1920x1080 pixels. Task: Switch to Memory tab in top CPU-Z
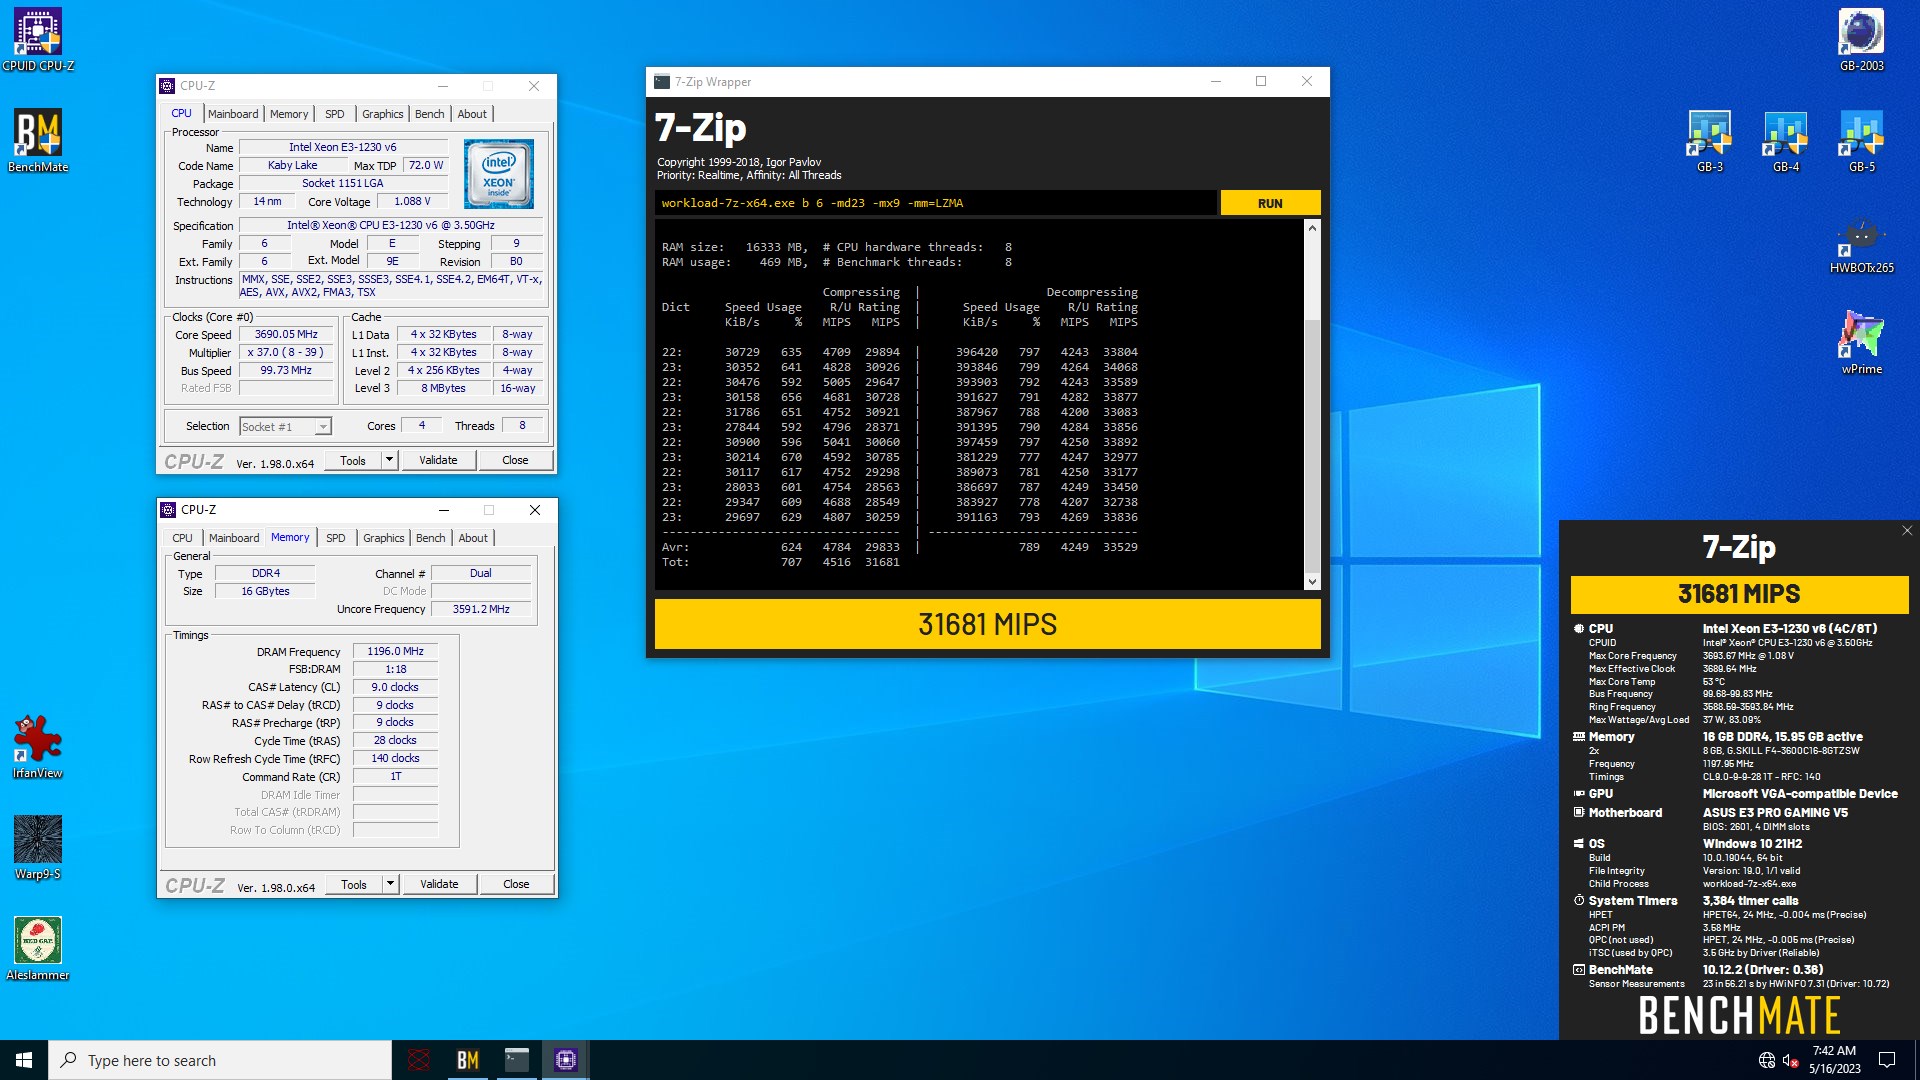click(x=289, y=114)
